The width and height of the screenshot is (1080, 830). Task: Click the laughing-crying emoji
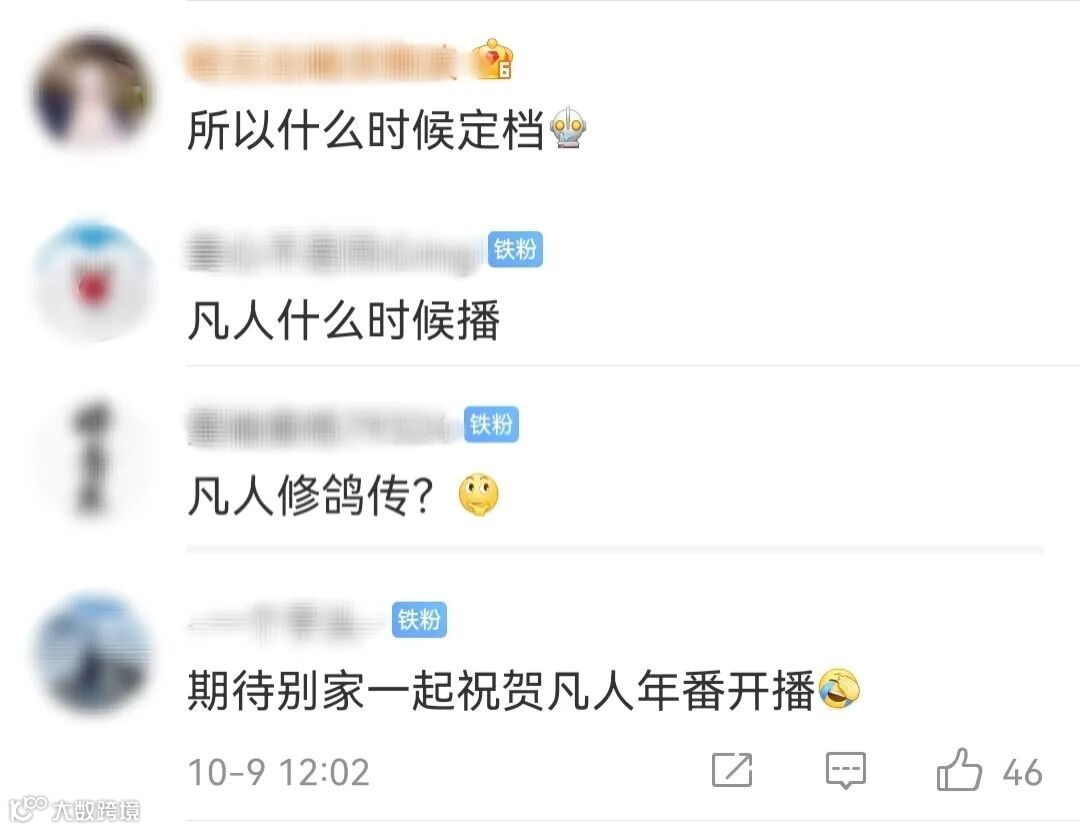[x=840, y=689]
